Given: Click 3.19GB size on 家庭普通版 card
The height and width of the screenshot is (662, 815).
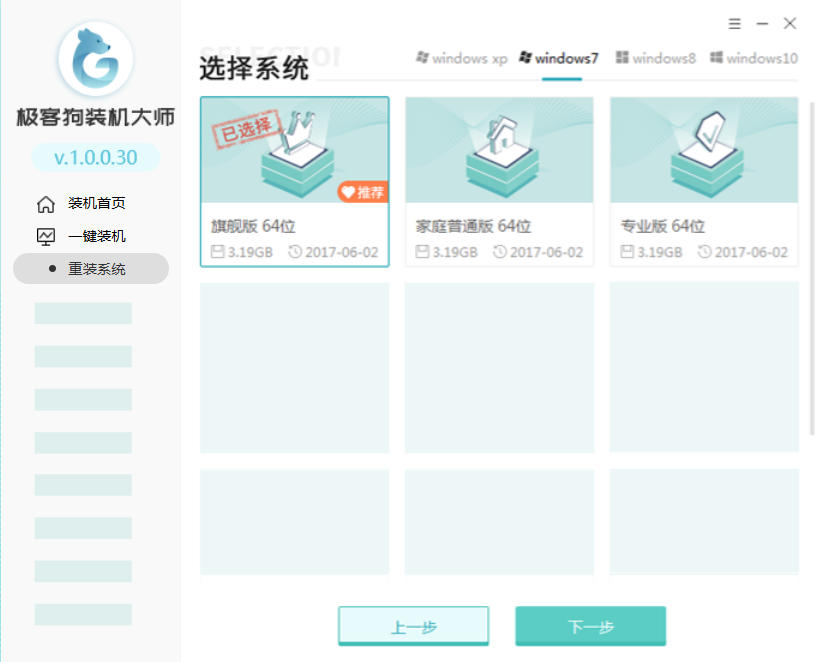Looking at the screenshot, I should [455, 253].
